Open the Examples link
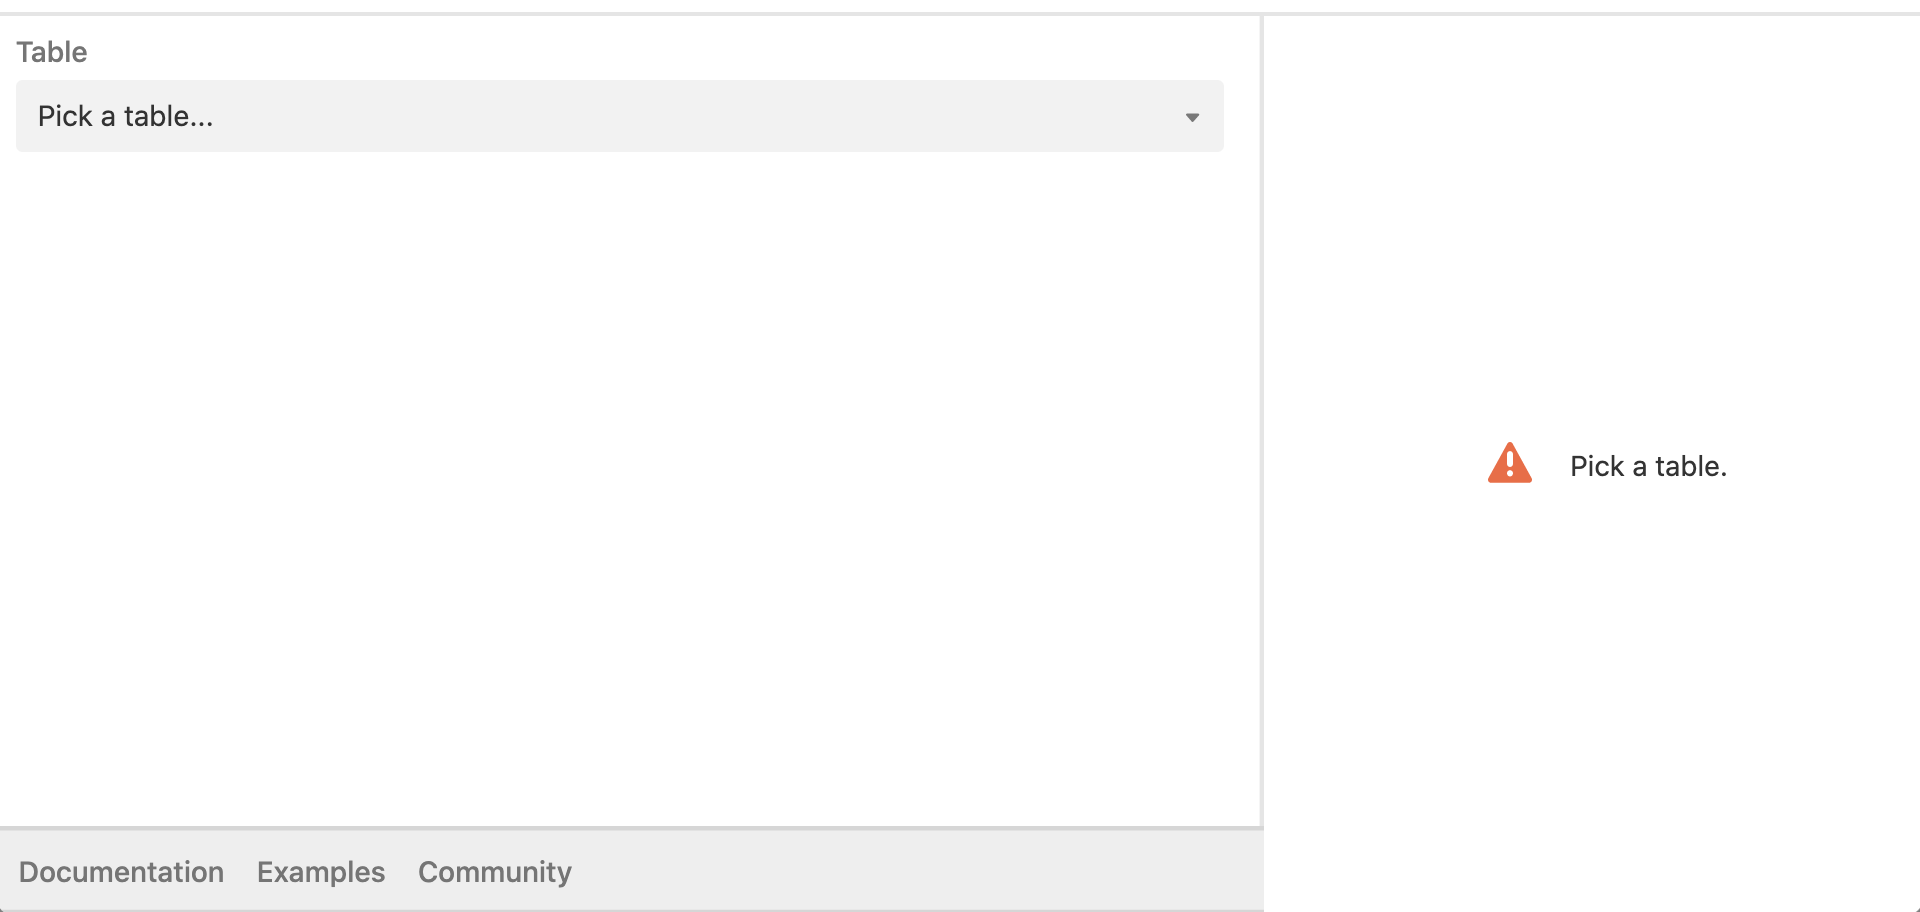This screenshot has width=1920, height=912. pyautogui.click(x=321, y=872)
